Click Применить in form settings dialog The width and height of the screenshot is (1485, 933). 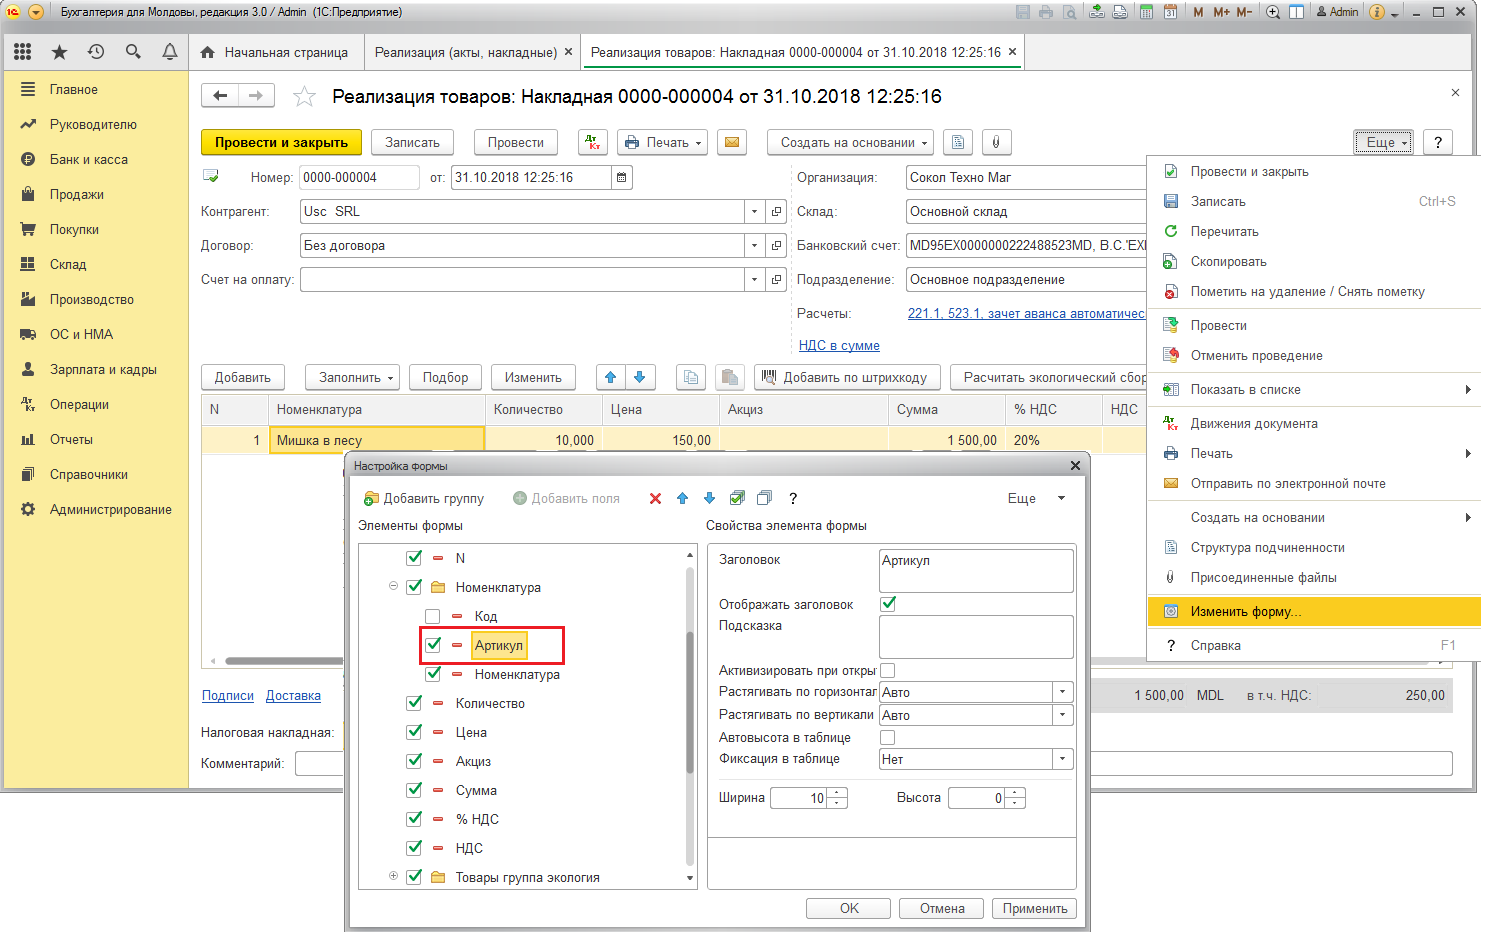[1035, 908]
